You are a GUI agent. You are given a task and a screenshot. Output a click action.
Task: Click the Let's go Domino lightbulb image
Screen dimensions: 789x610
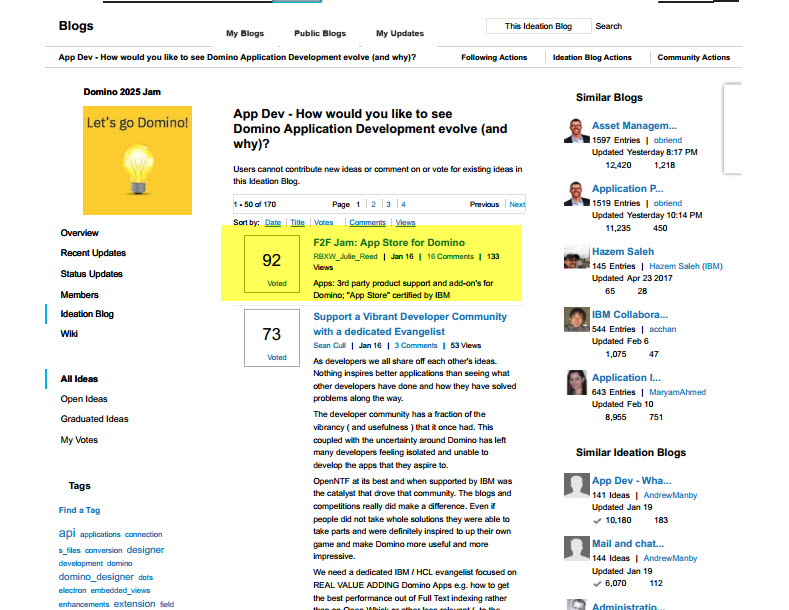(137, 161)
